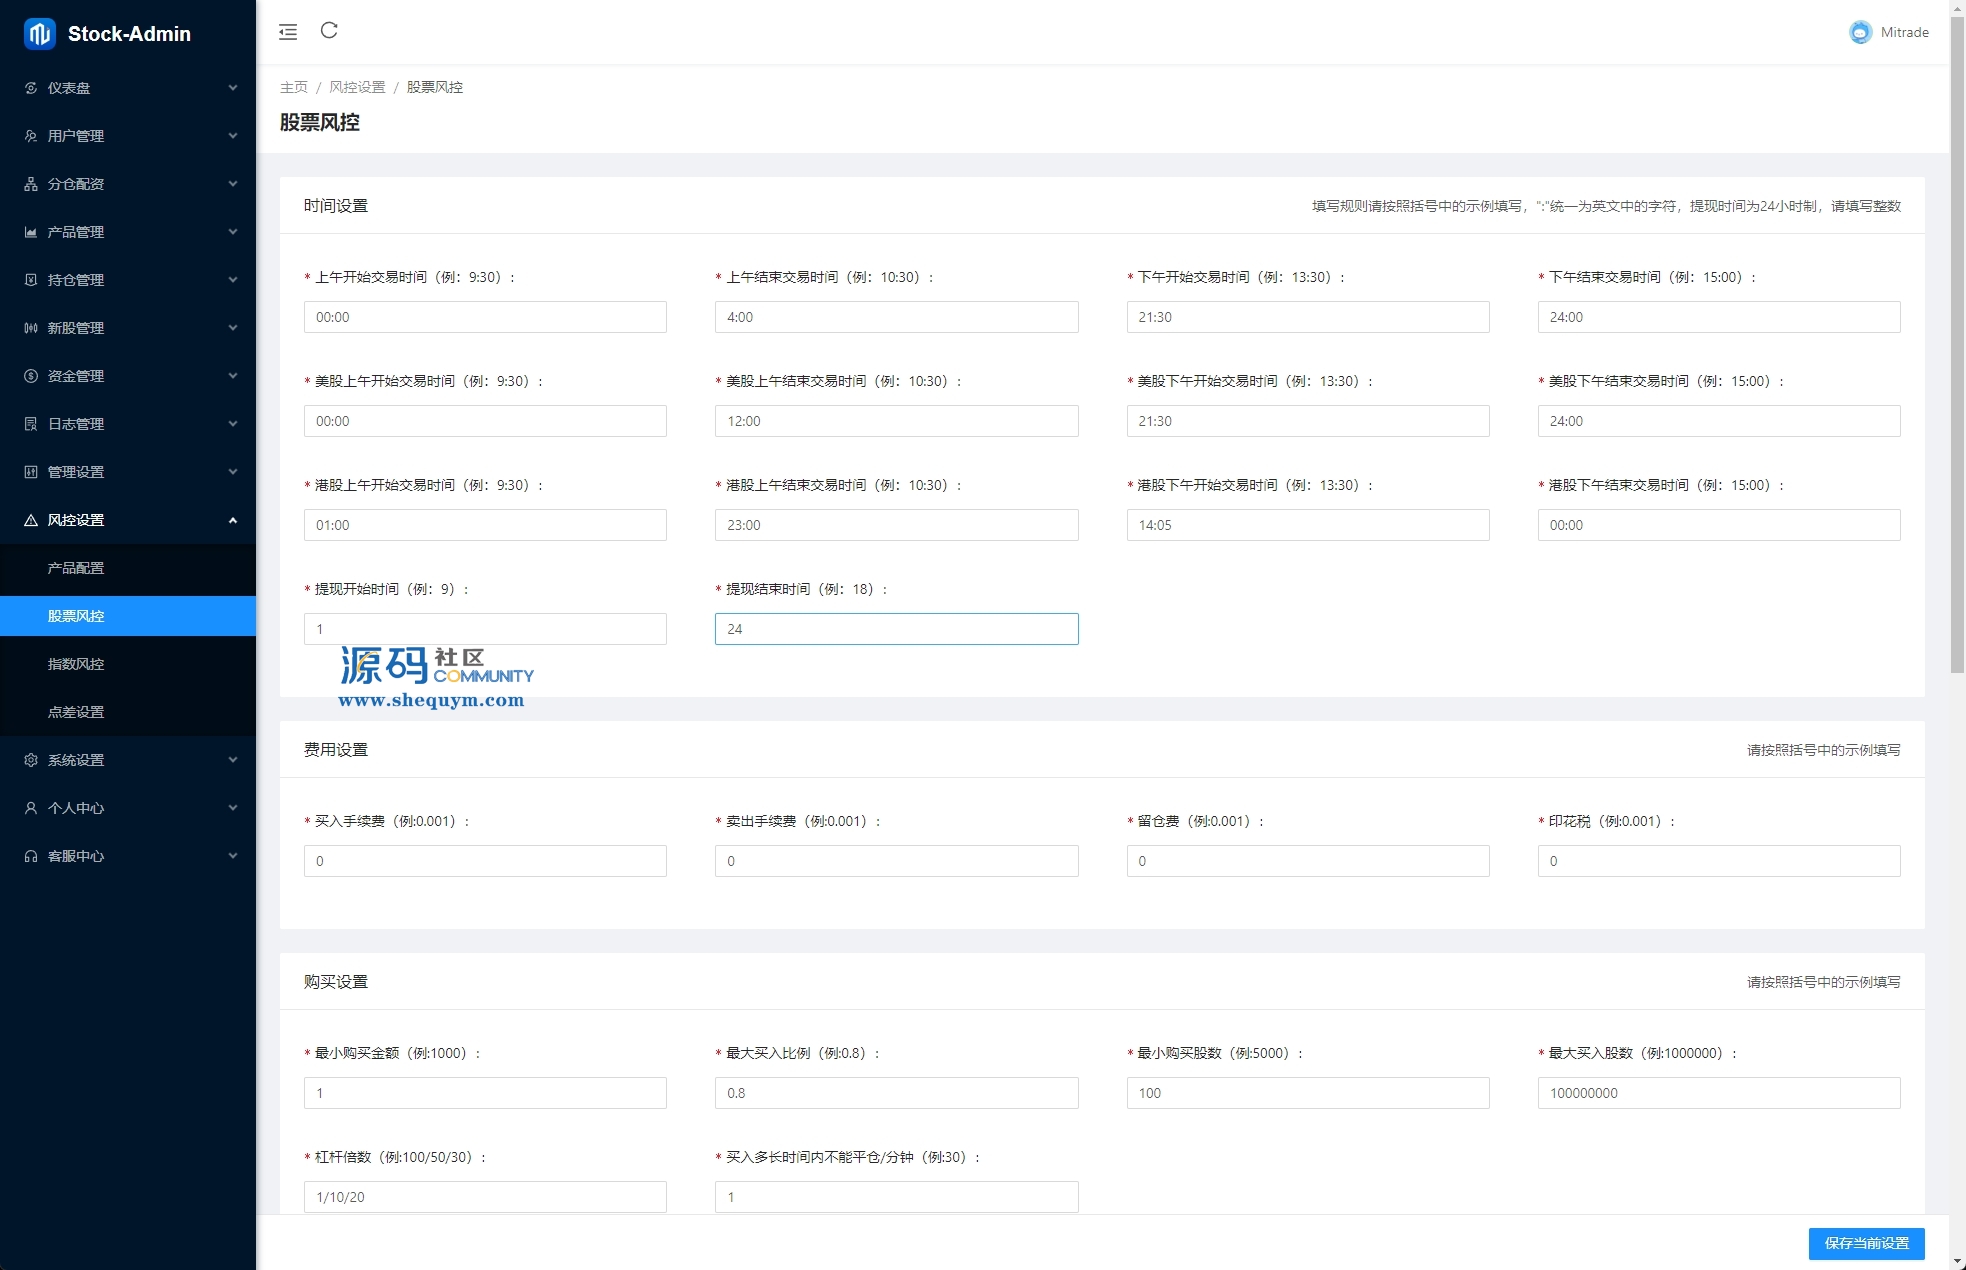Click the 提现结束时间 input field
This screenshot has width=1966, height=1270.
[x=896, y=629]
